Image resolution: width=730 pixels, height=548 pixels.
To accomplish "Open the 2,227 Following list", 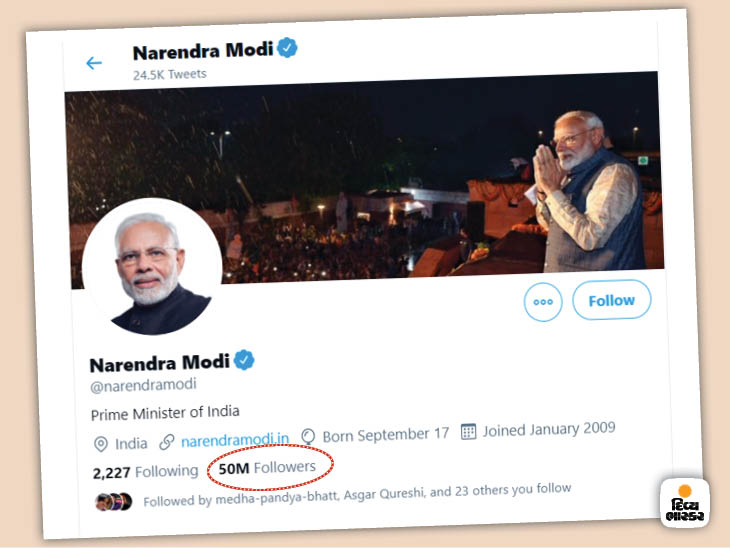I will [x=145, y=472].
